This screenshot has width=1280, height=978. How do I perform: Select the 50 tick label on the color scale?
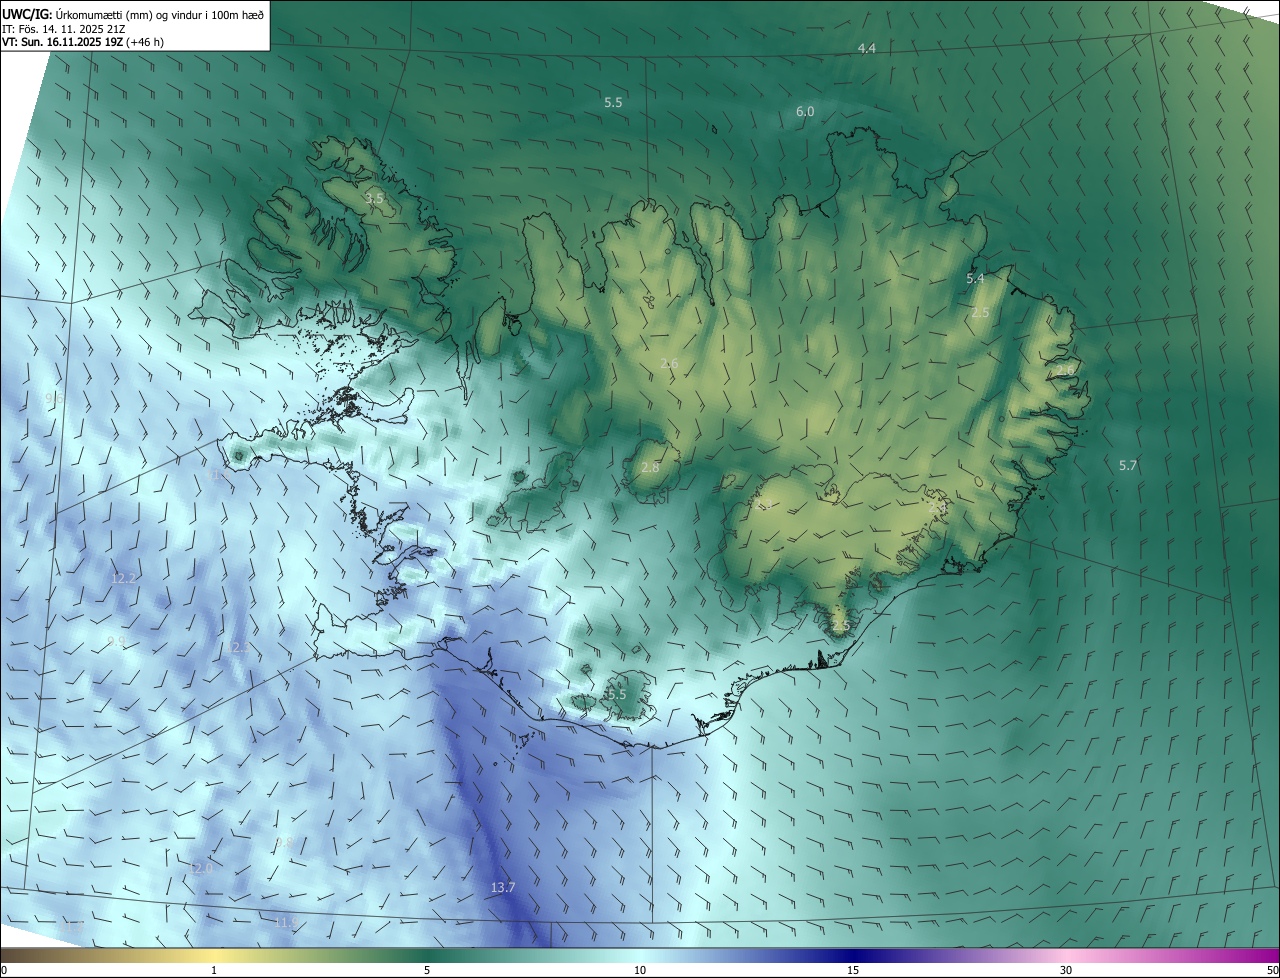[1272, 970]
